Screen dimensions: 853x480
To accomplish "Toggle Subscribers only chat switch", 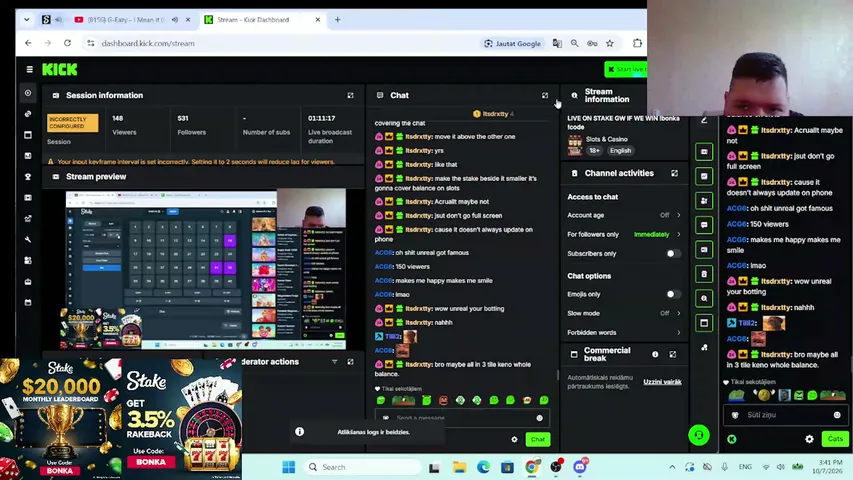I will click(x=673, y=254).
